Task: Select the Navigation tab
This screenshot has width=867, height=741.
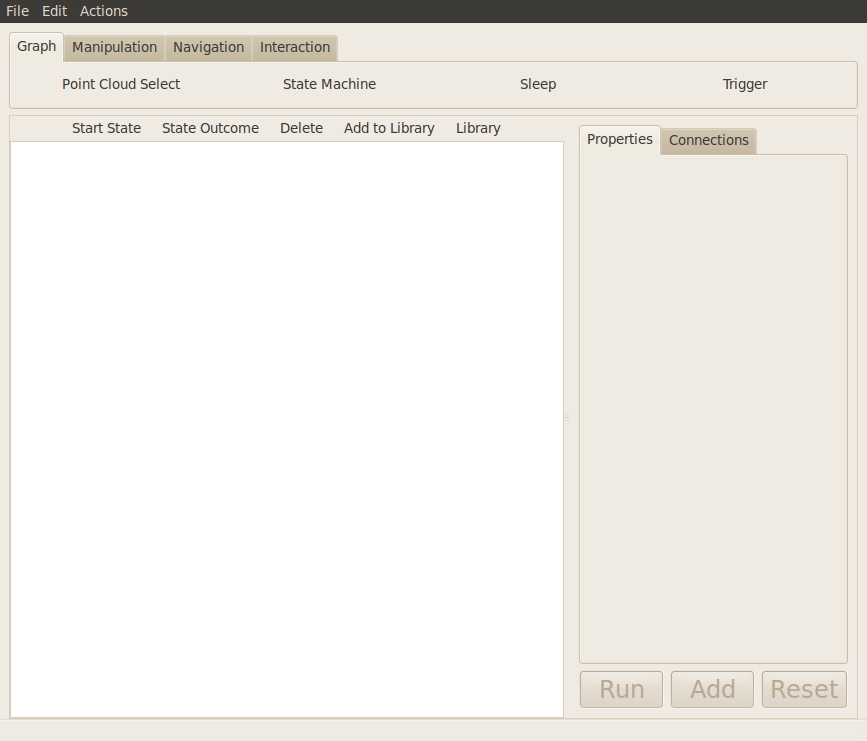Action: click(208, 48)
